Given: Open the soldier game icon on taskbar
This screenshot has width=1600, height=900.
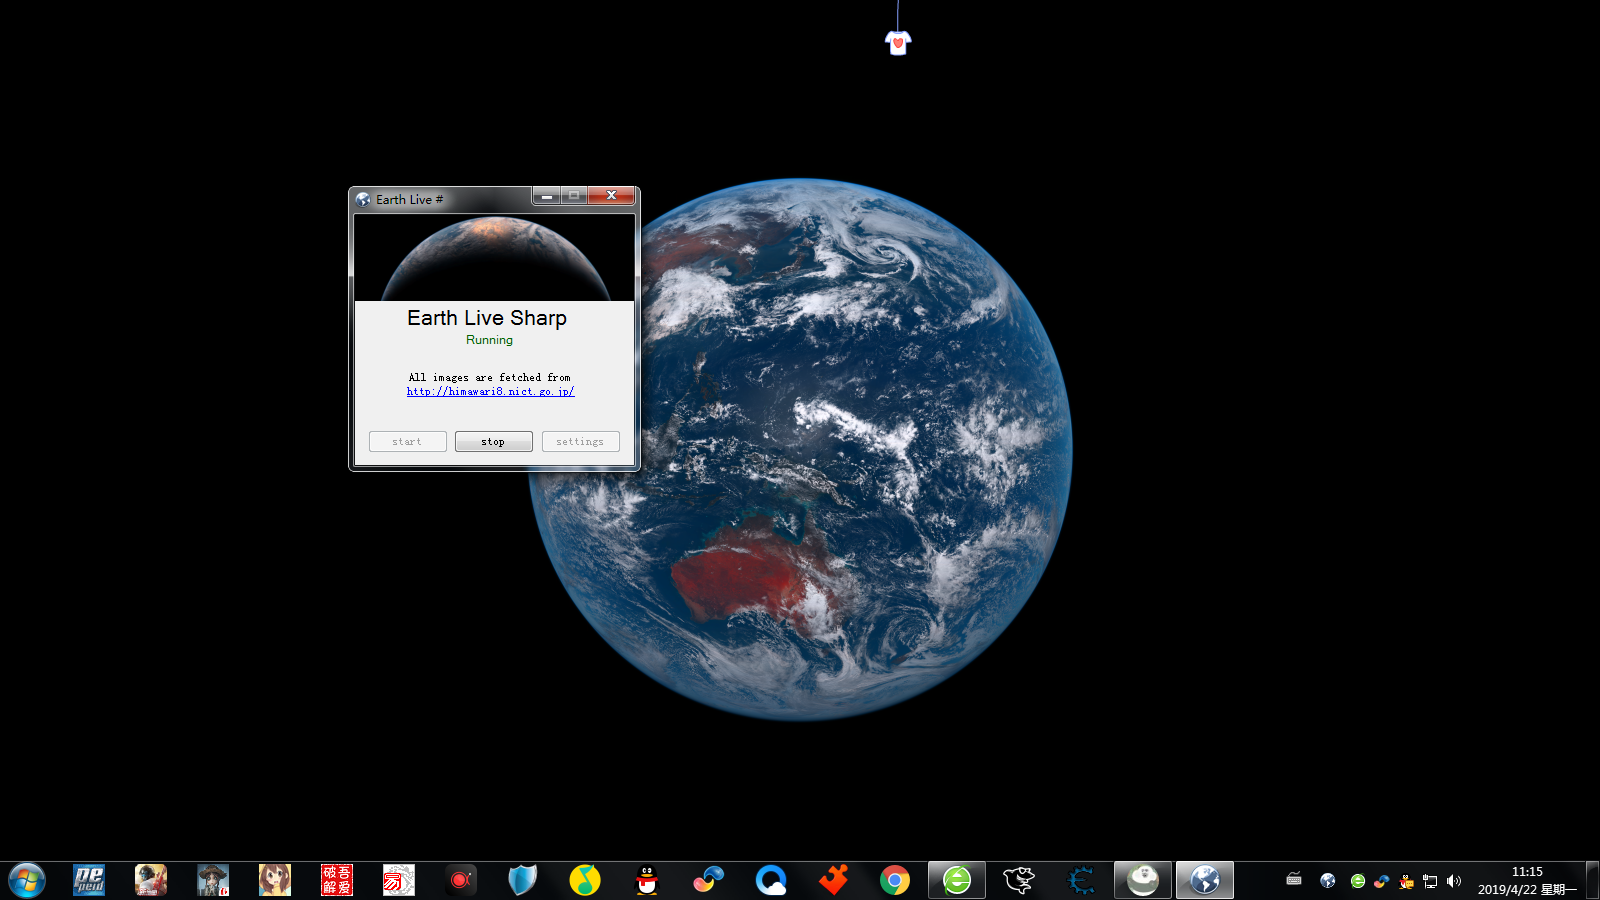Looking at the screenshot, I should tap(151, 880).
